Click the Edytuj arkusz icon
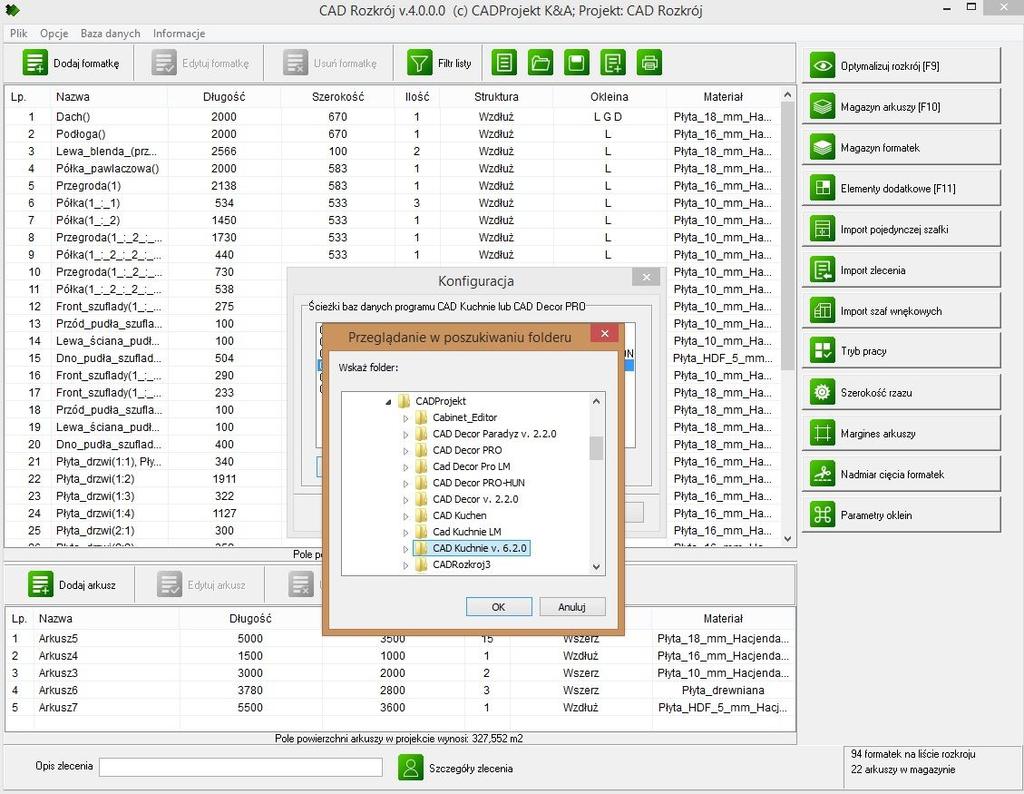Viewport: 1024px width, 794px height. [x=169, y=584]
